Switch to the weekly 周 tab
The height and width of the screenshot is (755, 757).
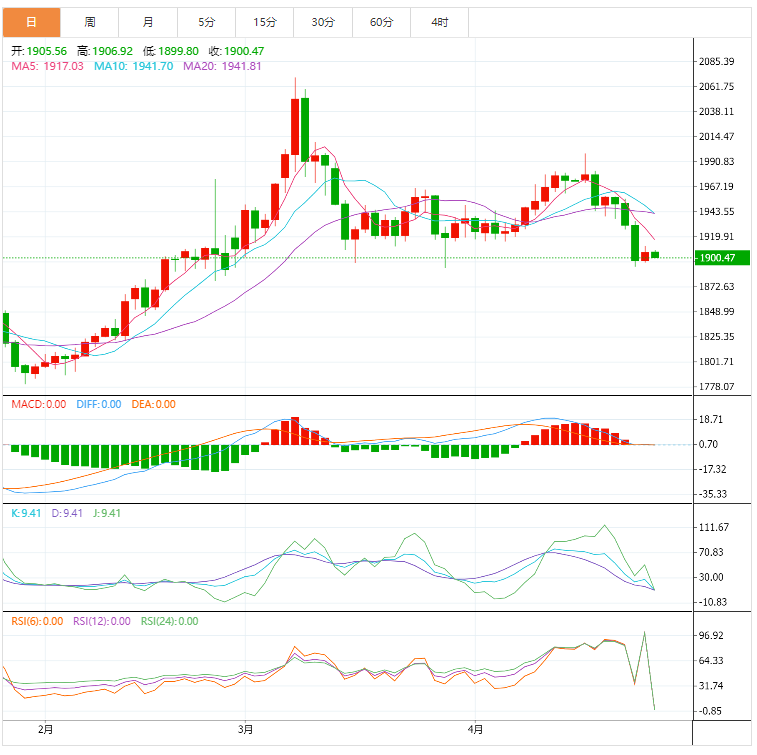click(90, 22)
